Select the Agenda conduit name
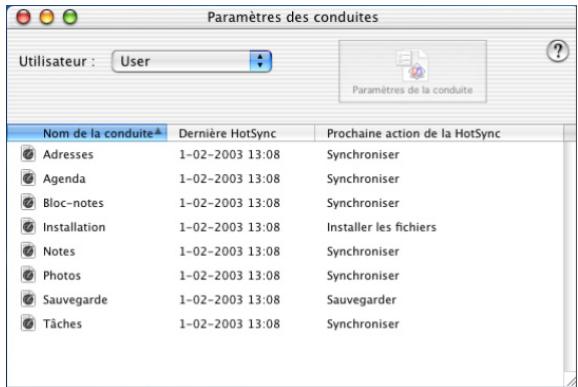Image resolution: width=578 pixels, height=387 pixels. [64, 179]
